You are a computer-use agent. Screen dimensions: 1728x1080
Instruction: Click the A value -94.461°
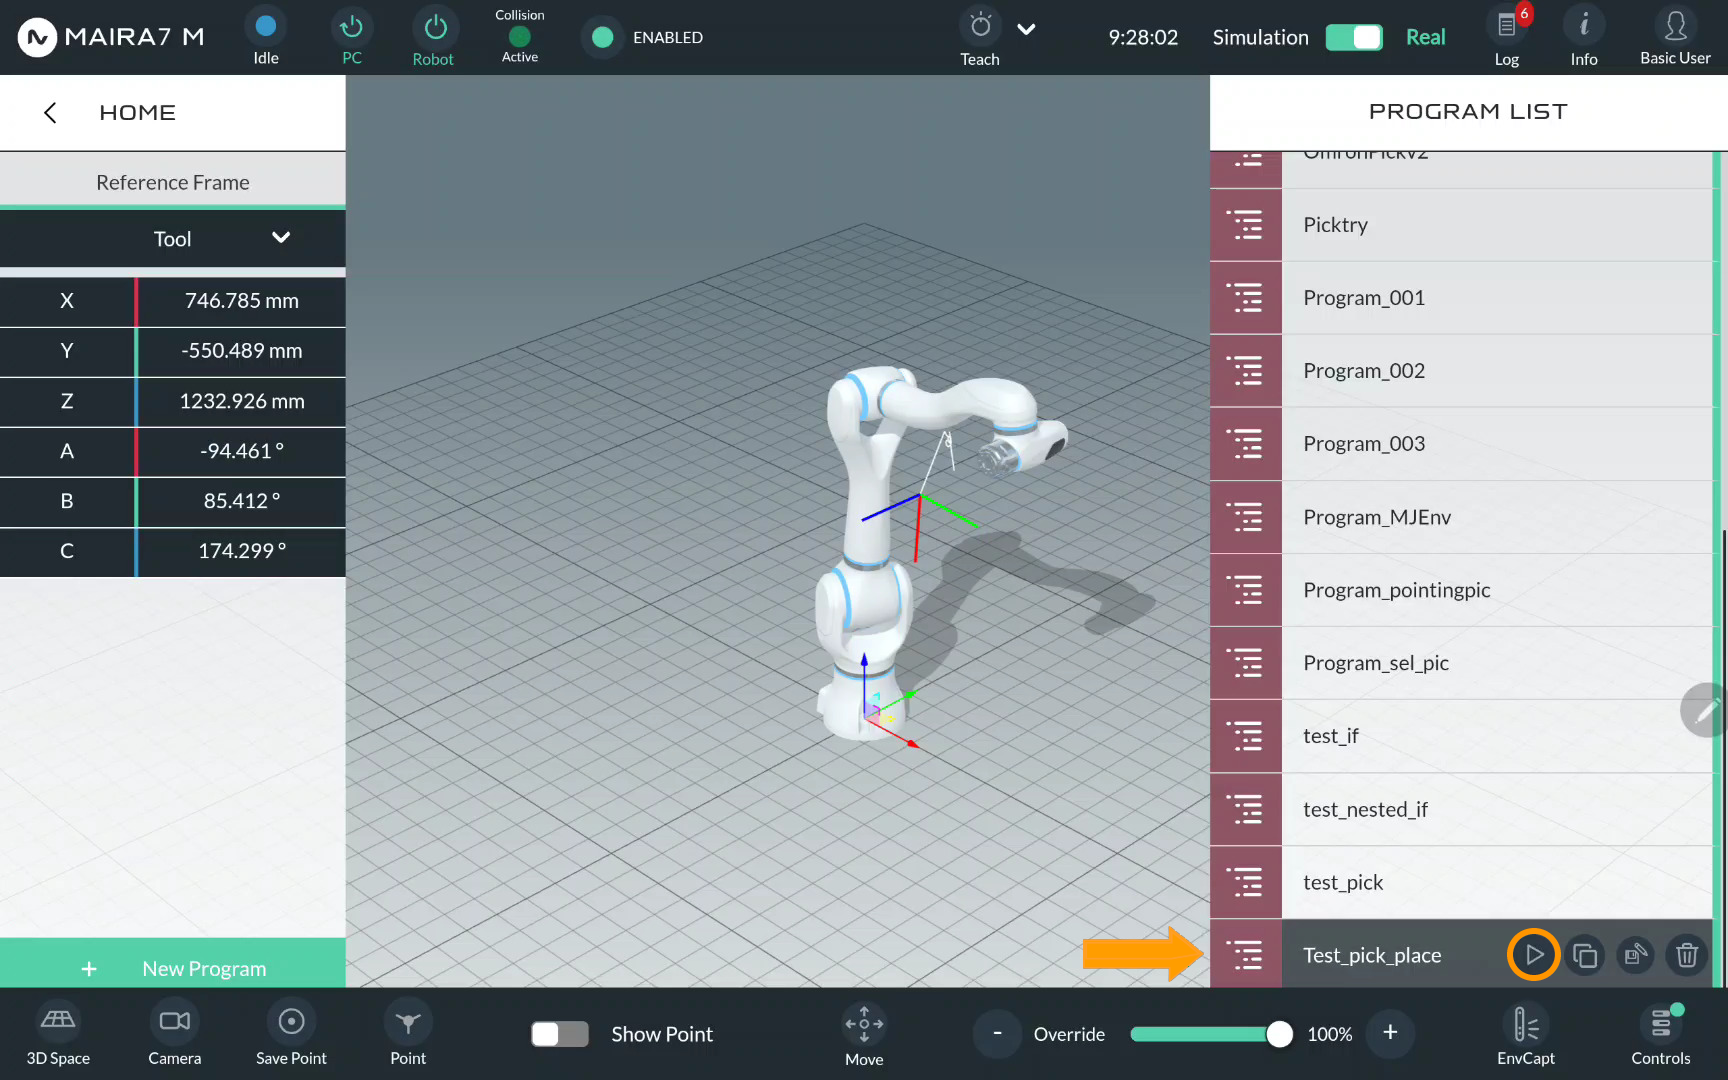[241, 451]
